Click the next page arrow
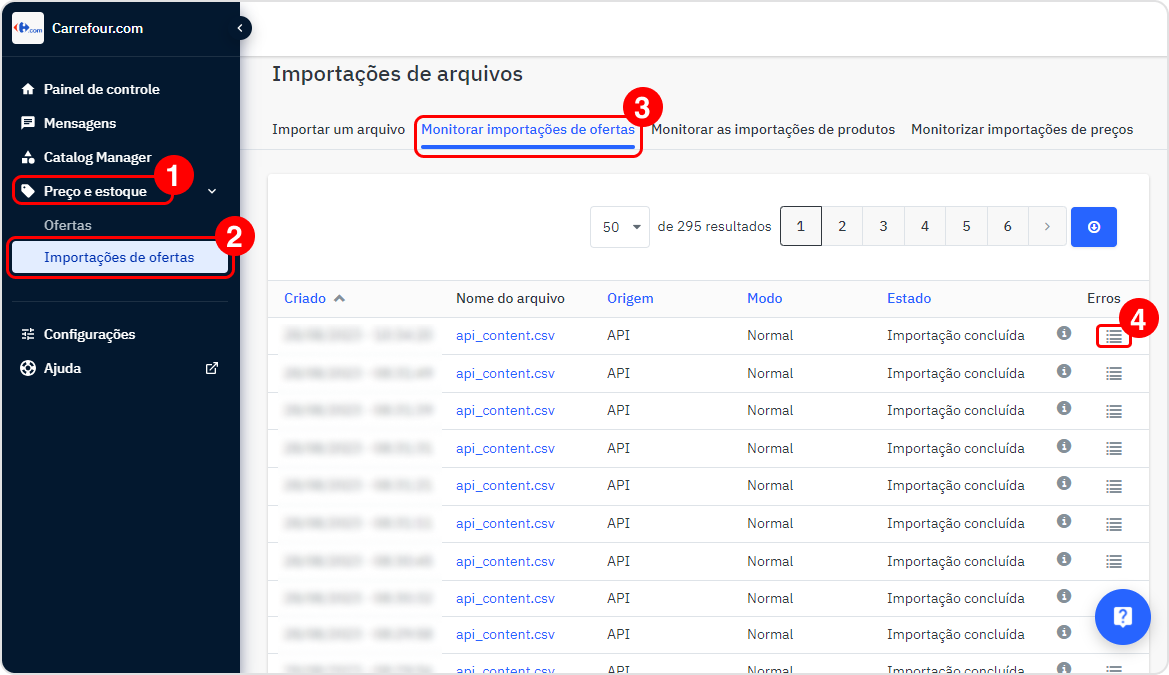 click(1047, 226)
